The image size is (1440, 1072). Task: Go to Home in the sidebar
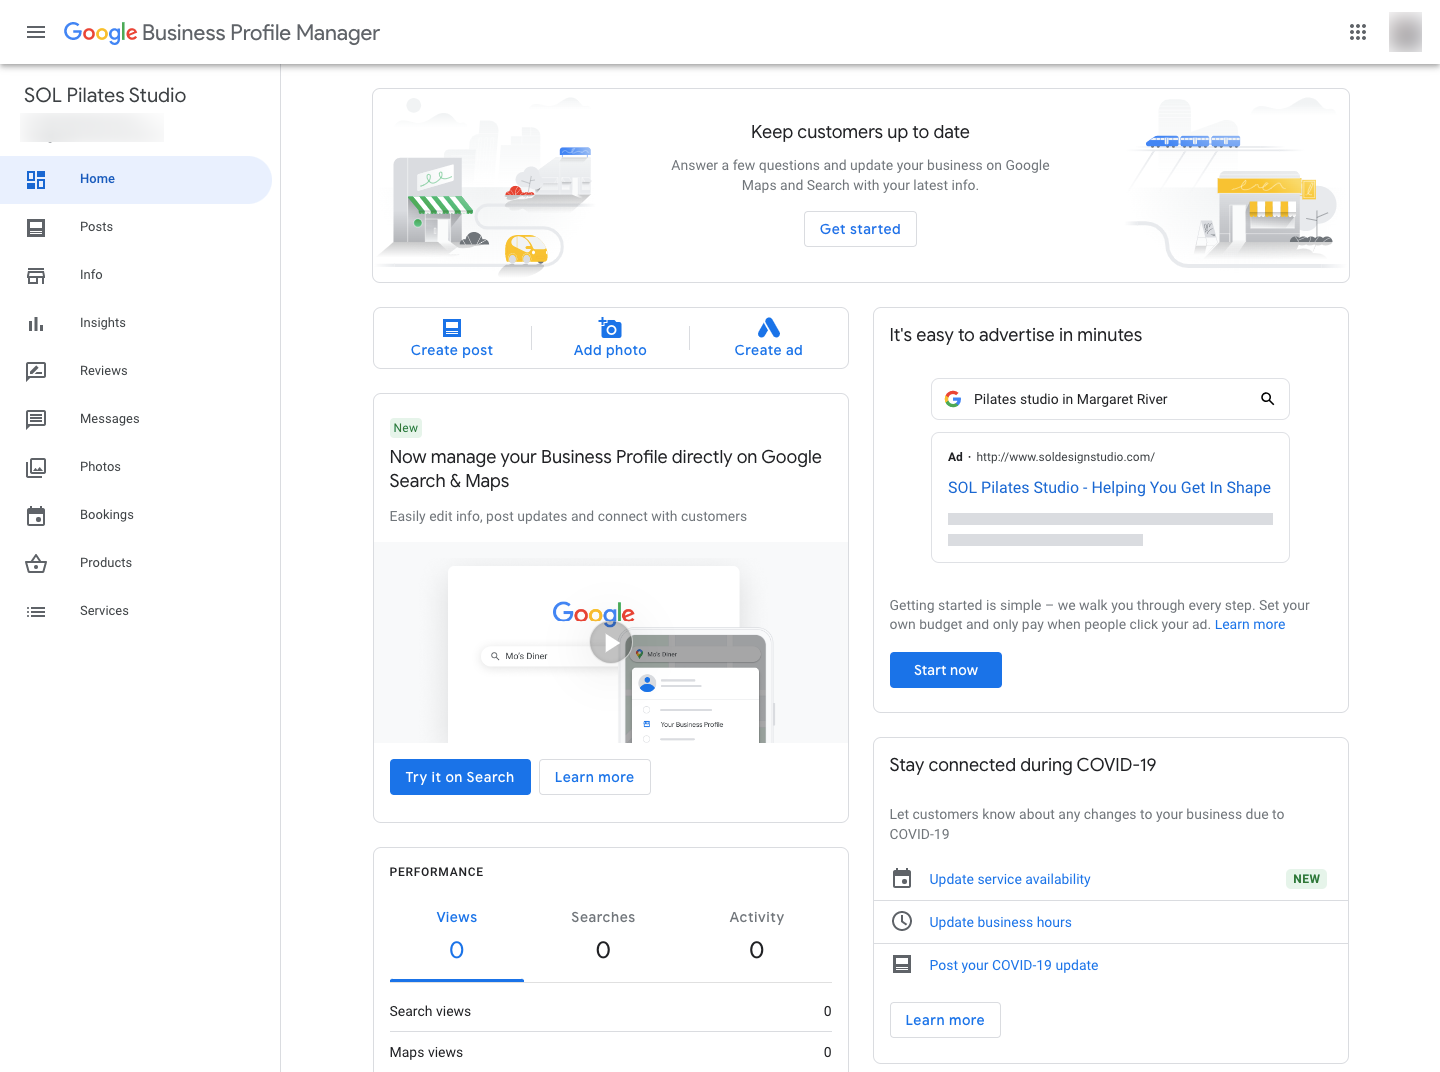point(136,179)
